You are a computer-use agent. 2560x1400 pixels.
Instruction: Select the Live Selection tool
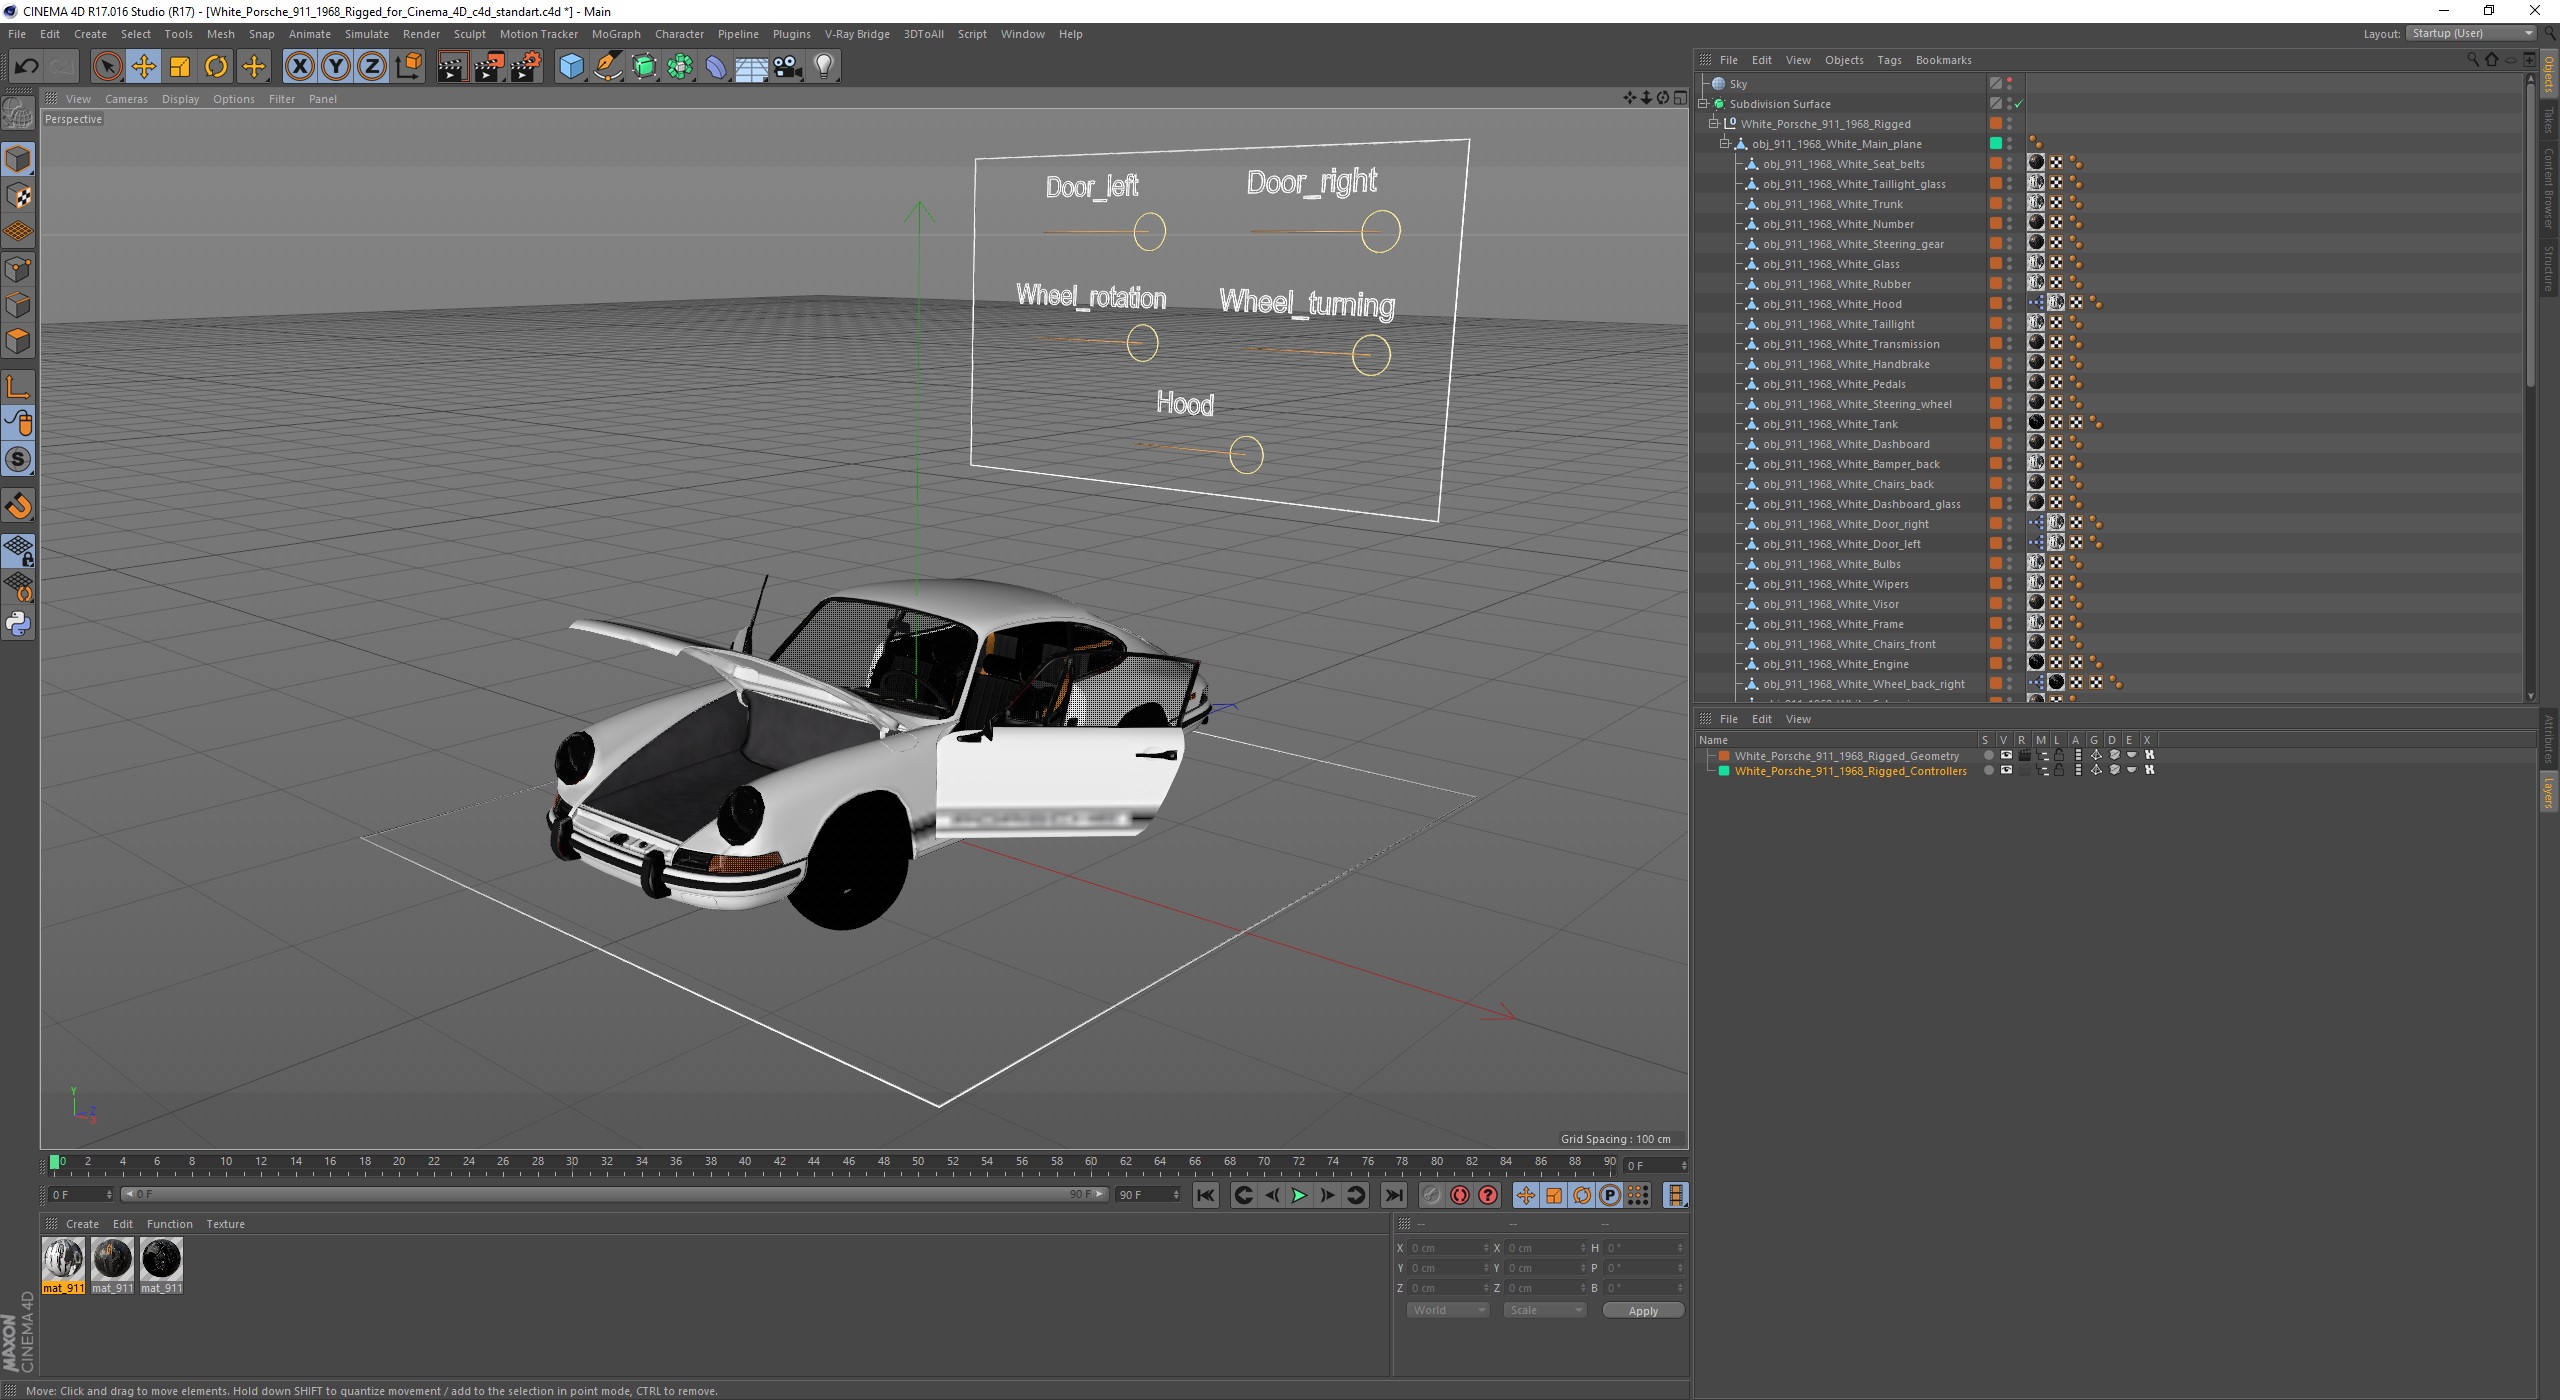pos(107,67)
